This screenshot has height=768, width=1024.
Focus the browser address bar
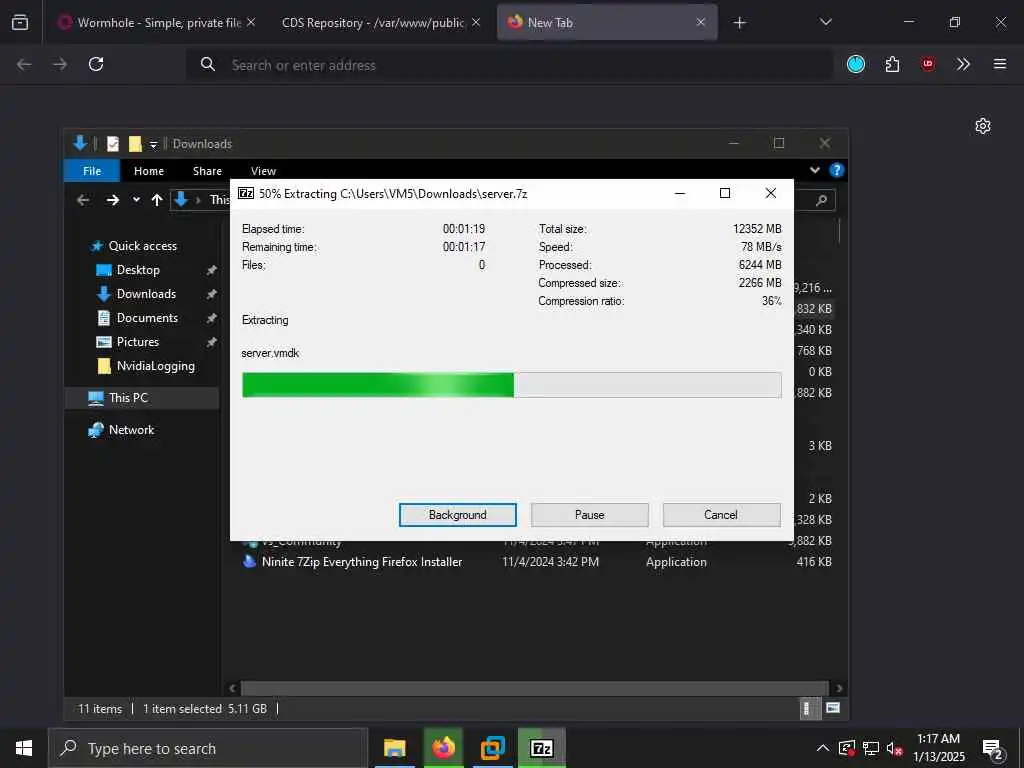pos(509,65)
